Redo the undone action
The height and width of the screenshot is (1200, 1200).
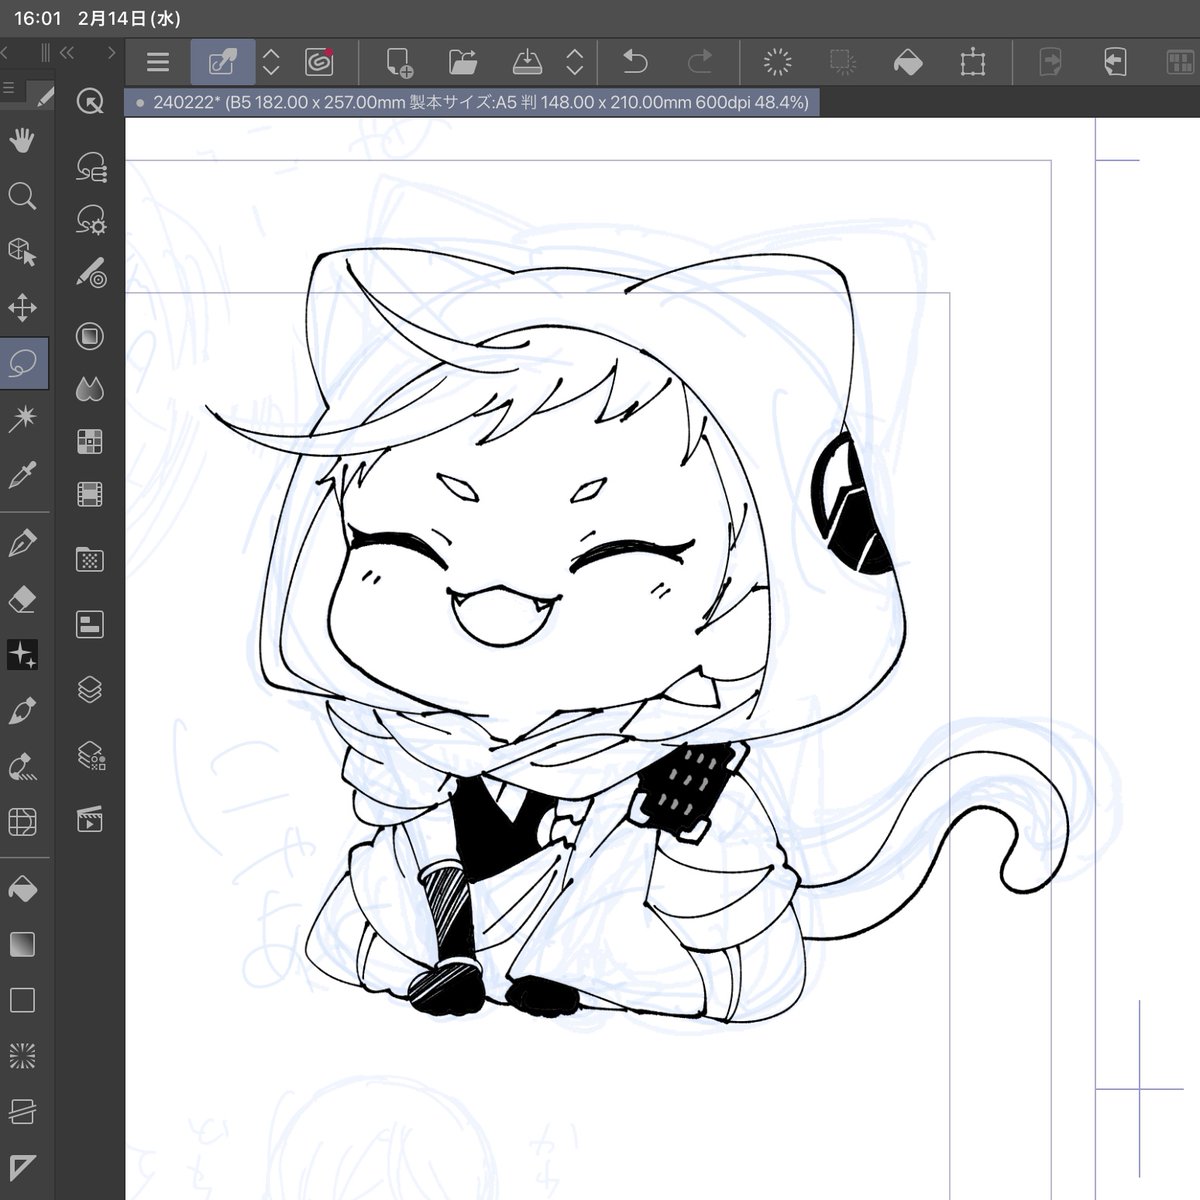tap(700, 63)
